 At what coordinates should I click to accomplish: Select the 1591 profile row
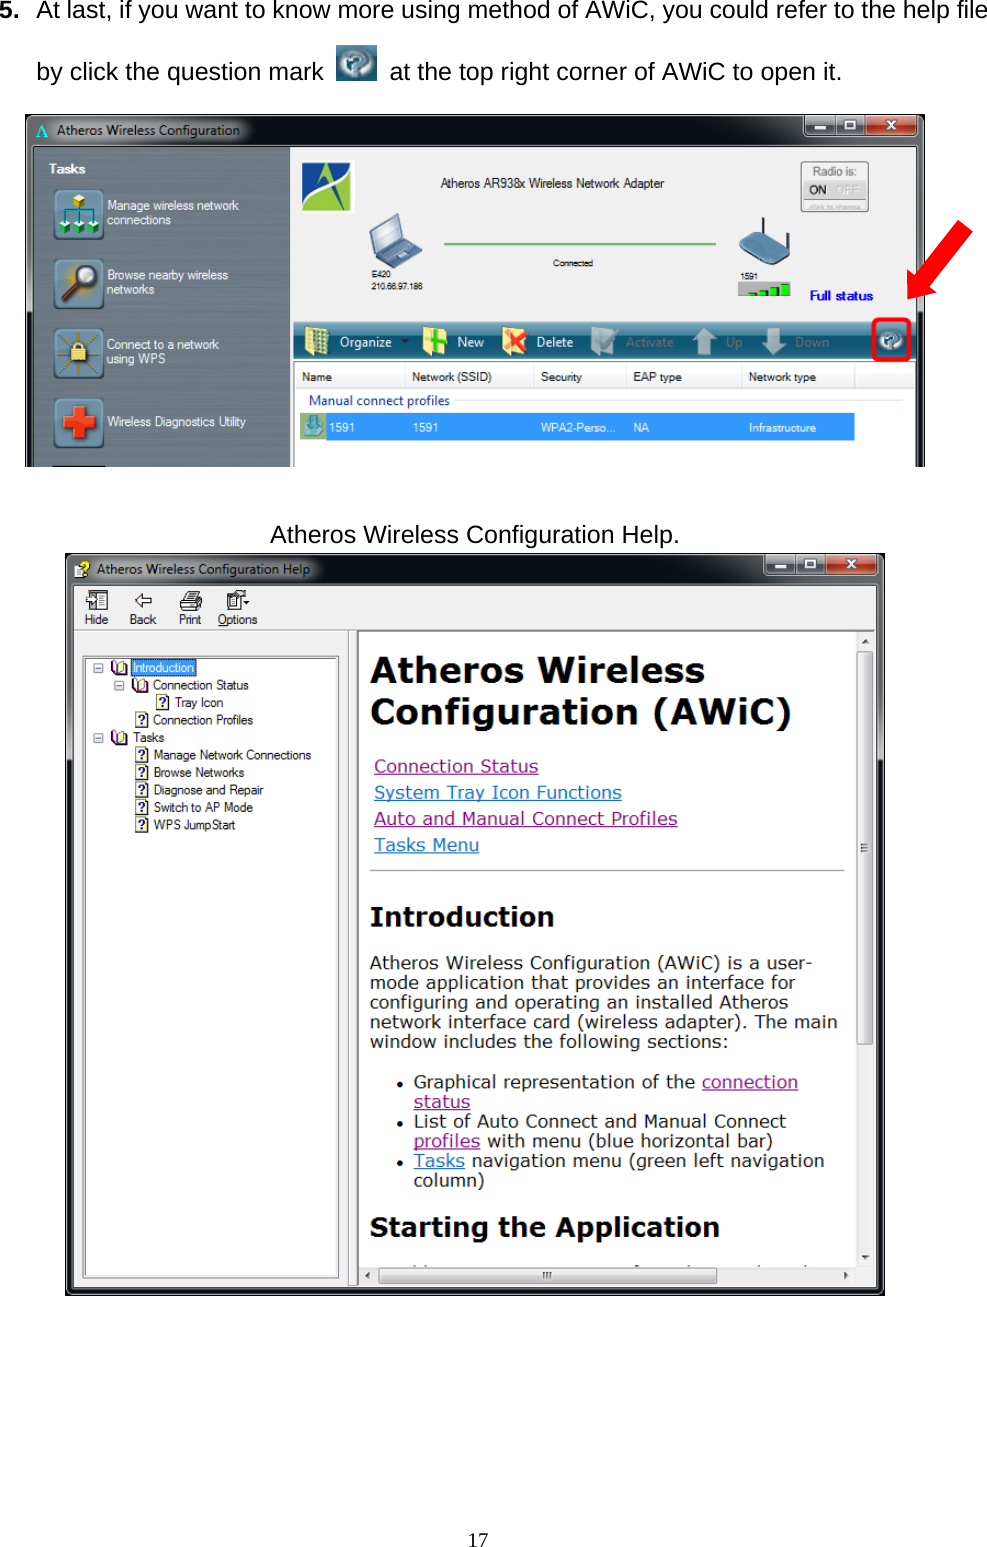[x=577, y=427]
